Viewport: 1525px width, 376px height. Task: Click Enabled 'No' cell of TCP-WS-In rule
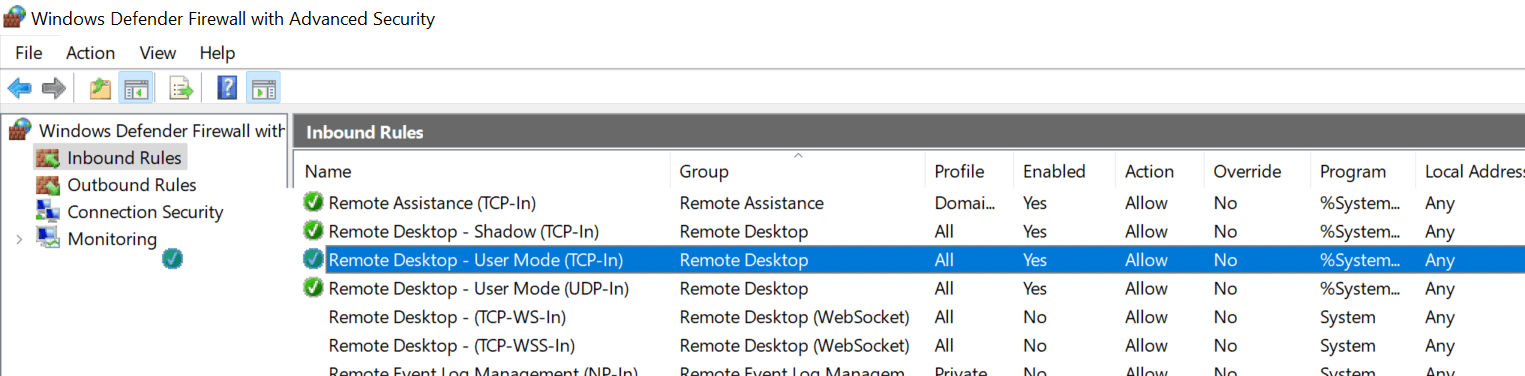[x=1034, y=317]
